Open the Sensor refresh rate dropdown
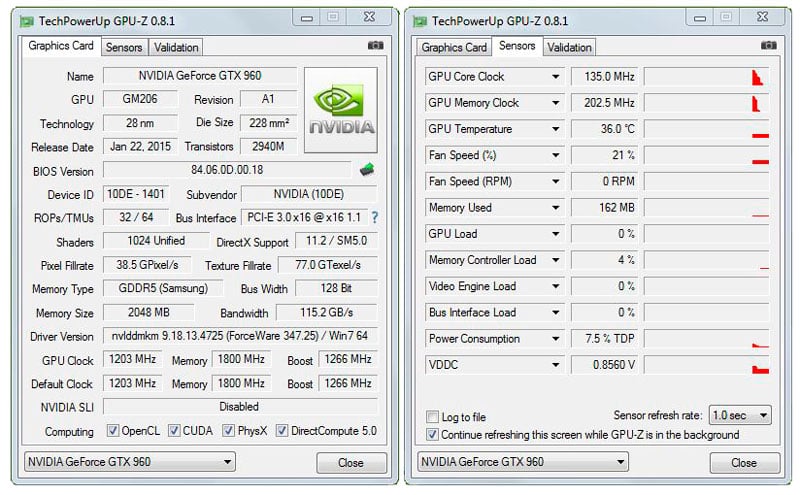 tap(740, 415)
